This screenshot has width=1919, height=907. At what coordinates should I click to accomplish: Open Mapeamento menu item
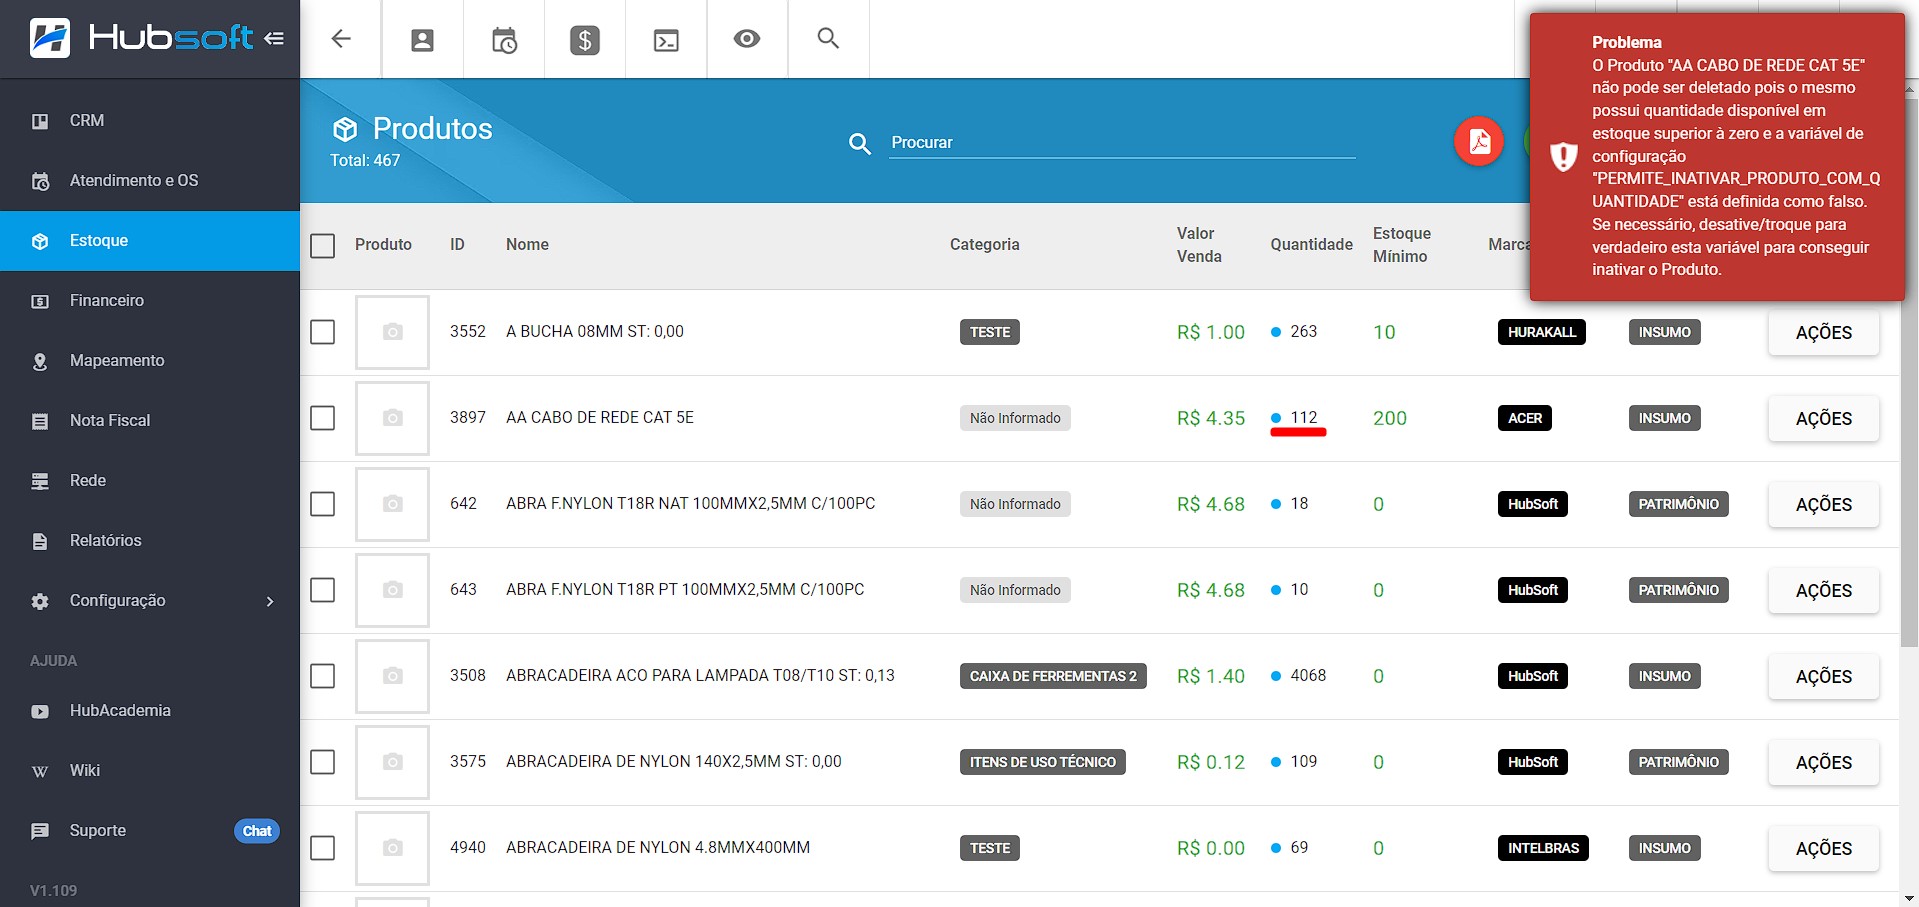150,360
